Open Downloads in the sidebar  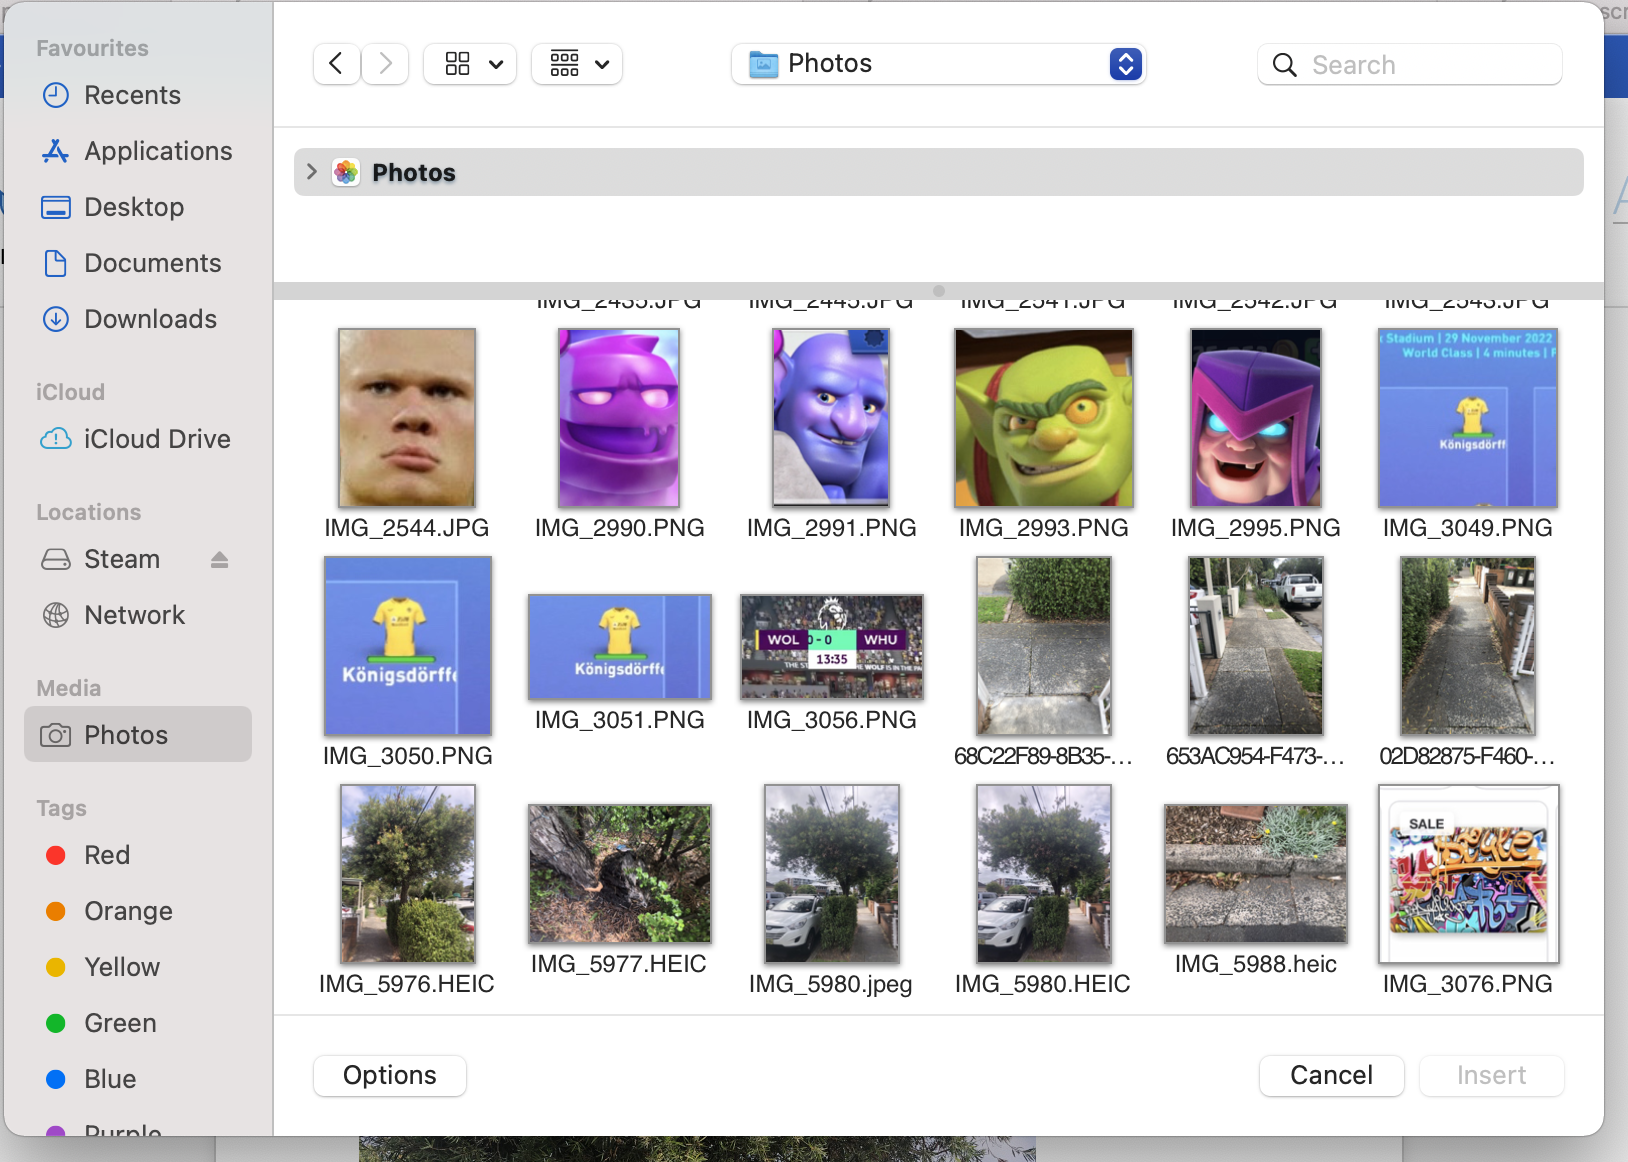(x=138, y=319)
